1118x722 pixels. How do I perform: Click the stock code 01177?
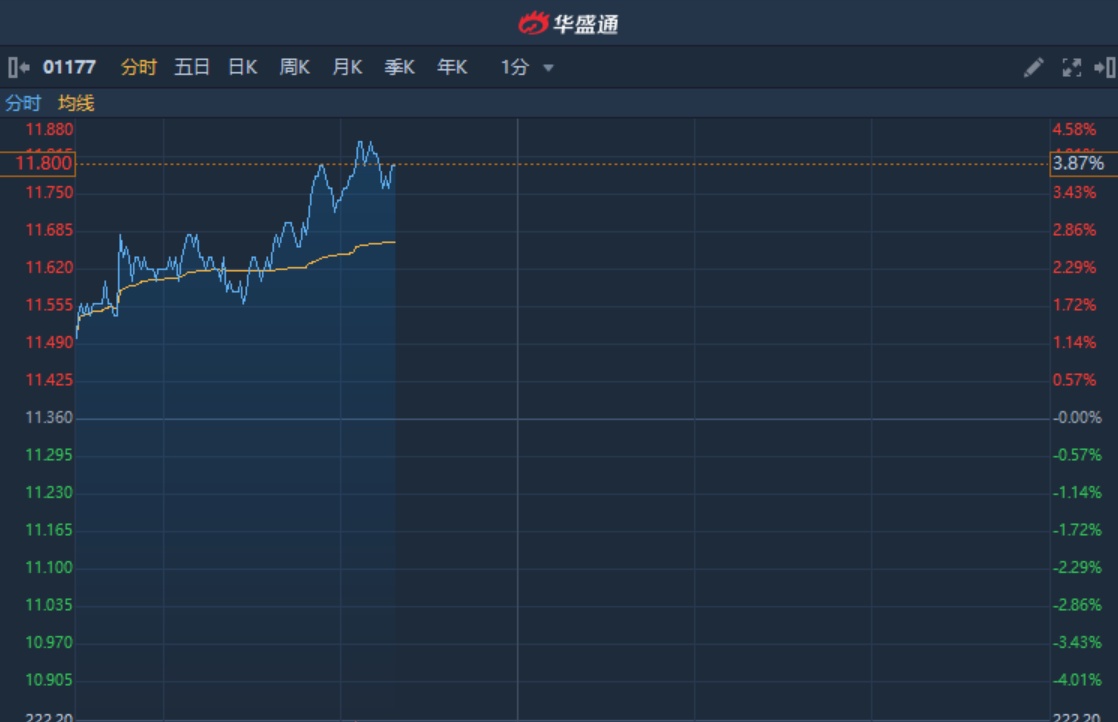69,67
